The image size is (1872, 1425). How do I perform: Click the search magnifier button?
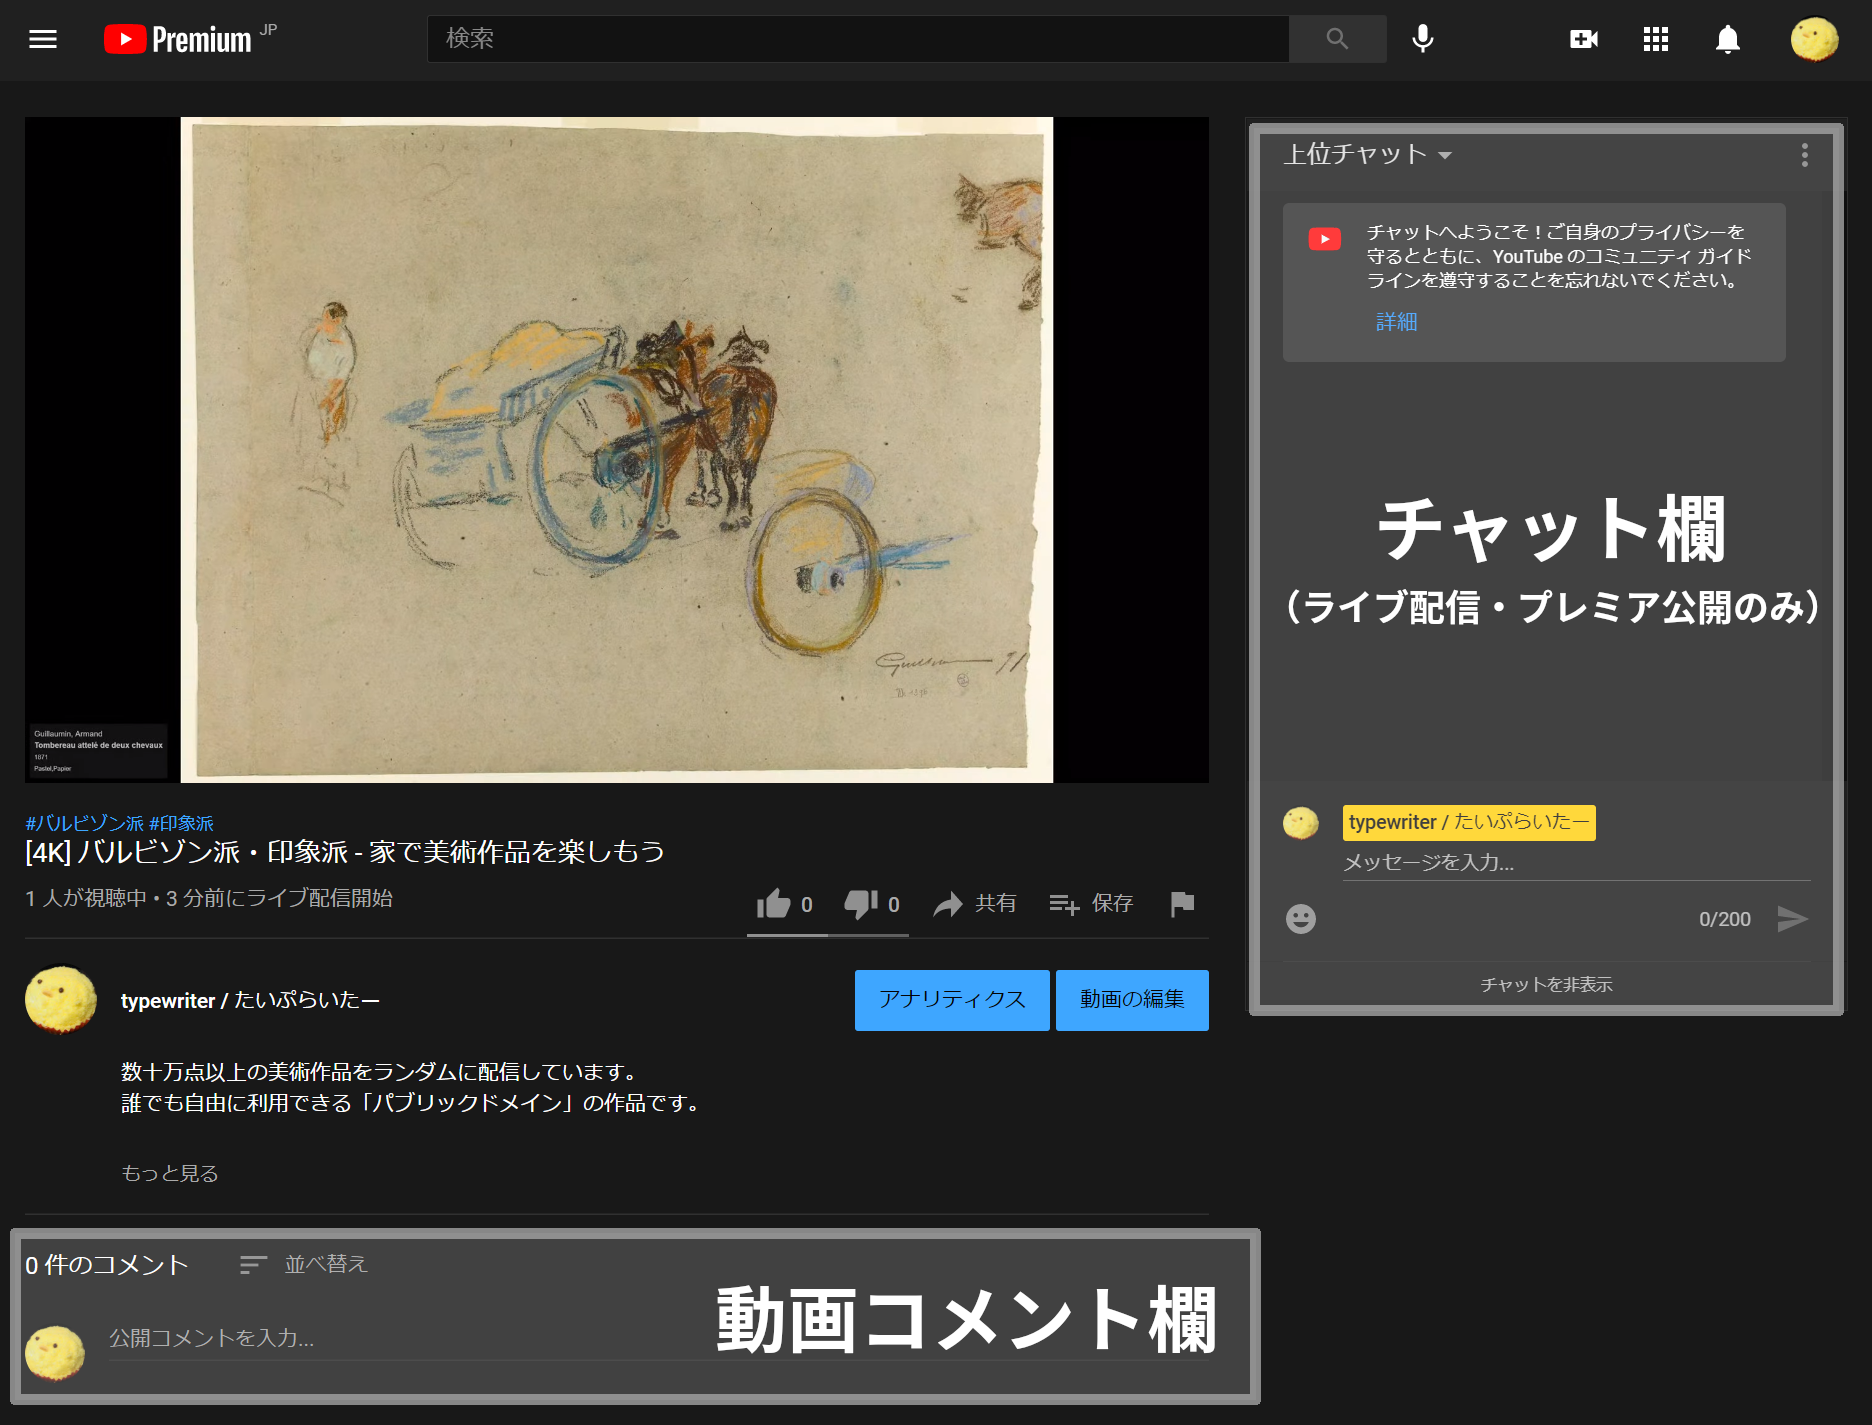[x=1337, y=39]
